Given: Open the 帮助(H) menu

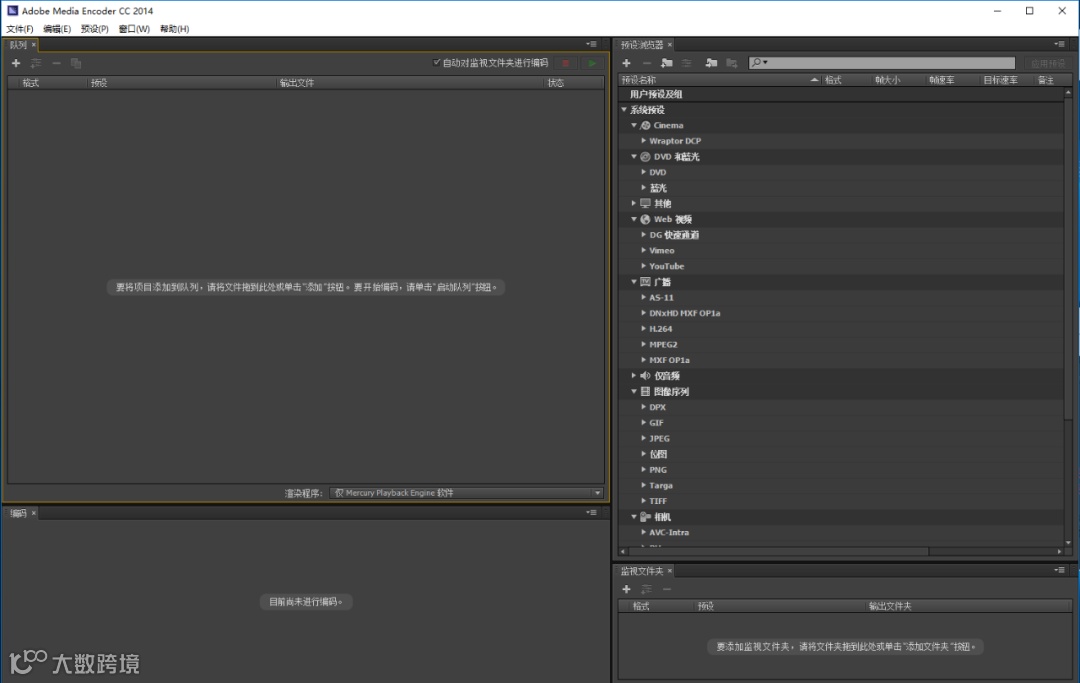Looking at the screenshot, I should 174,29.
